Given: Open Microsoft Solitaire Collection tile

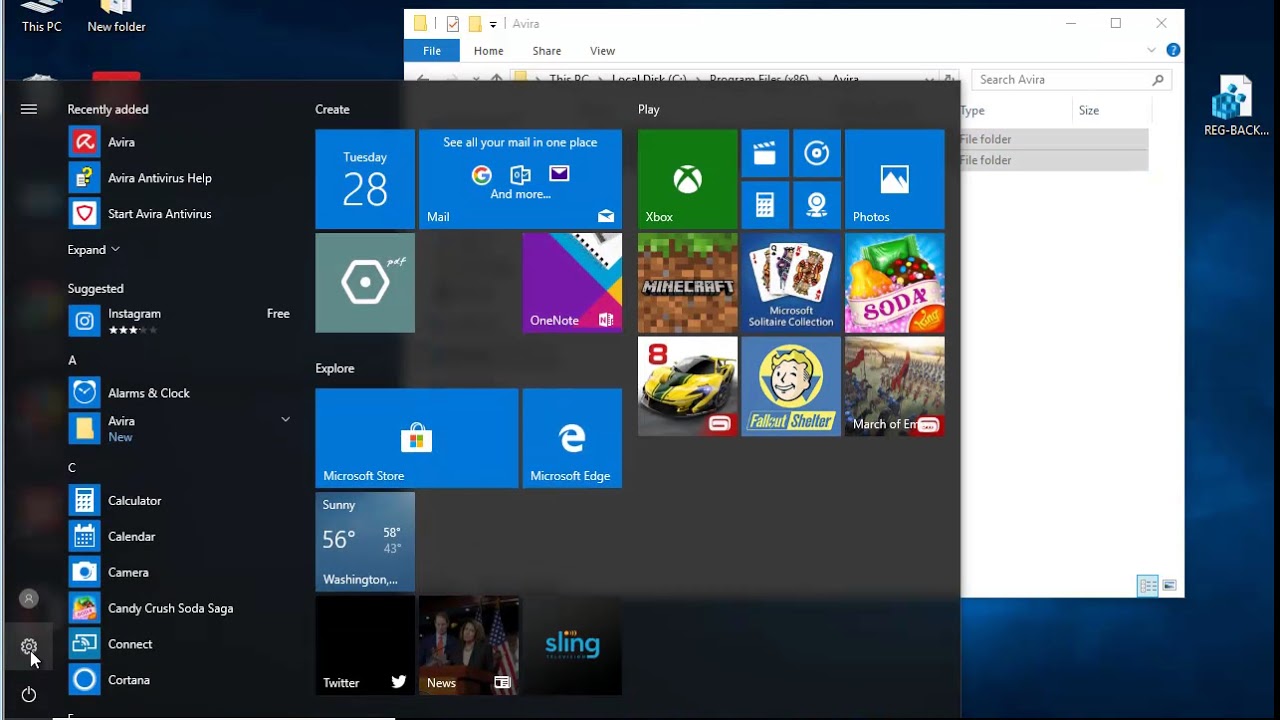Looking at the screenshot, I should click(791, 283).
